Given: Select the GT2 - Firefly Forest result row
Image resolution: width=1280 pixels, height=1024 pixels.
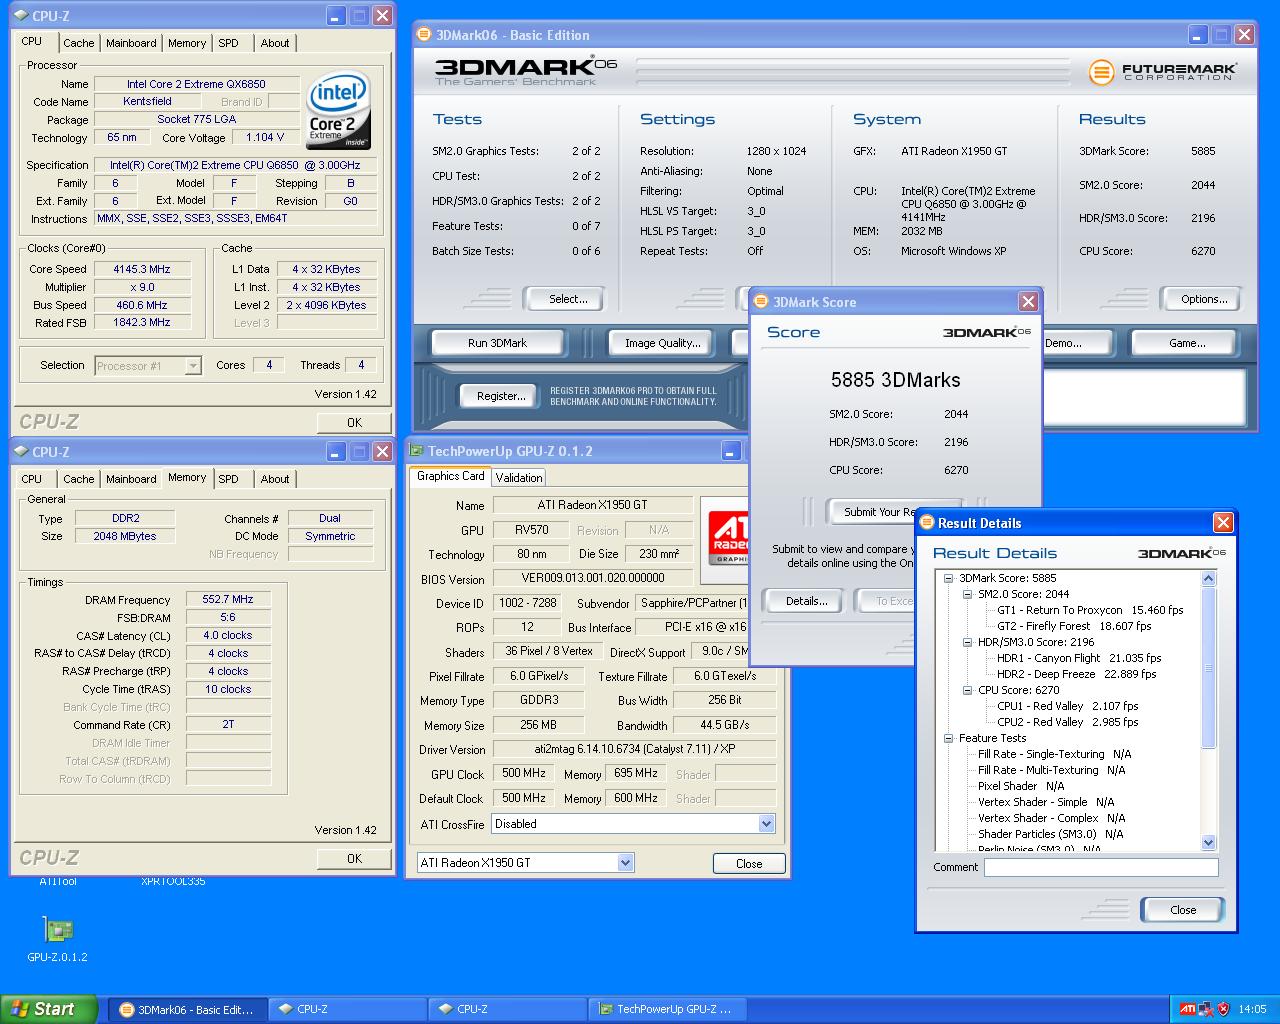Looking at the screenshot, I should click(1074, 626).
